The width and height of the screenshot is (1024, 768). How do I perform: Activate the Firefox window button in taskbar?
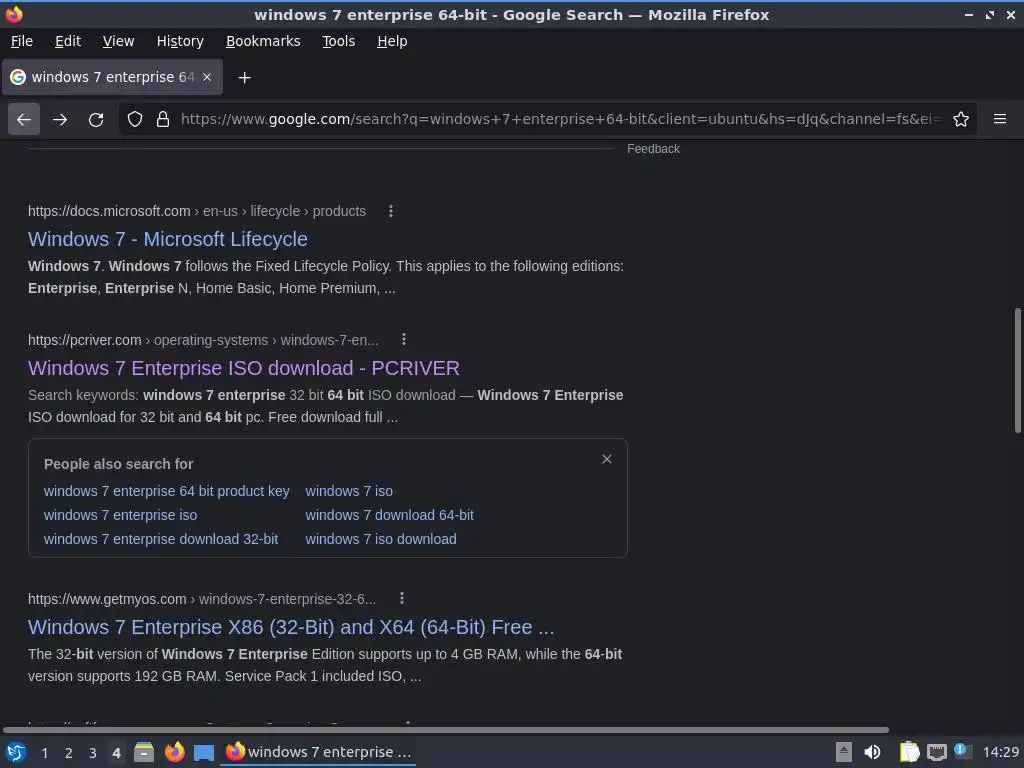coord(318,752)
